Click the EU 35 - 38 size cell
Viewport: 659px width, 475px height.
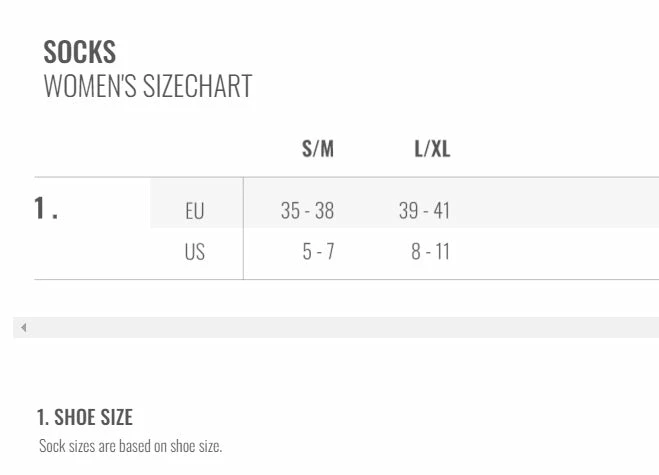pos(307,211)
